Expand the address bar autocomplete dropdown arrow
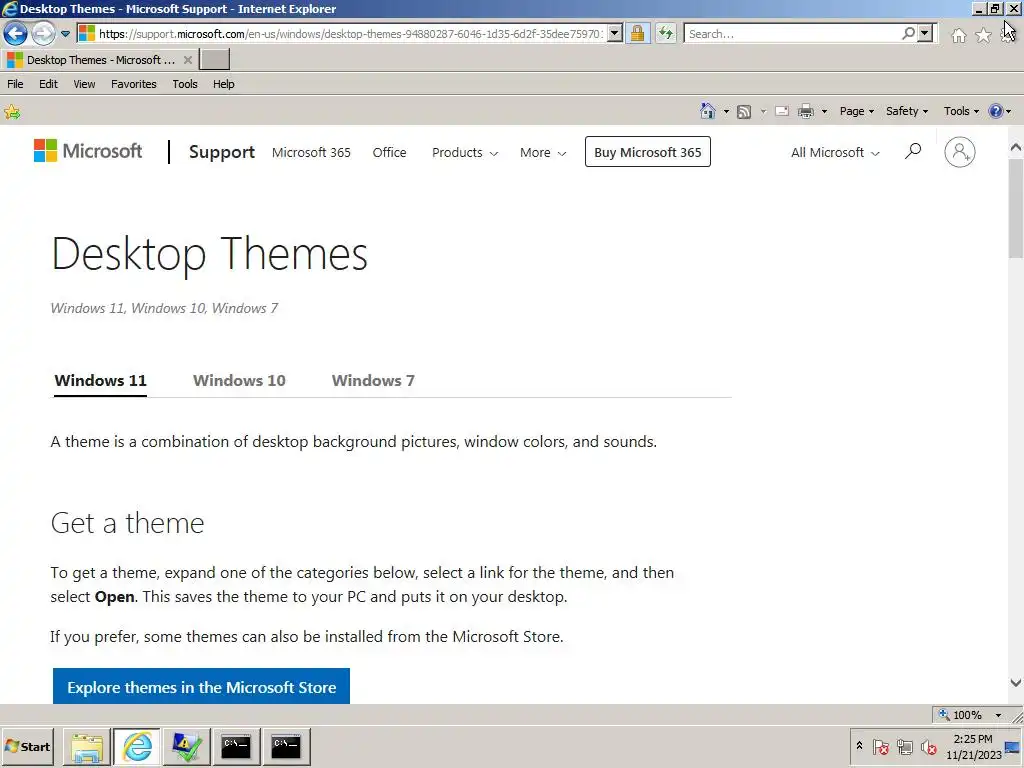The image size is (1024, 768). click(615, 33)
